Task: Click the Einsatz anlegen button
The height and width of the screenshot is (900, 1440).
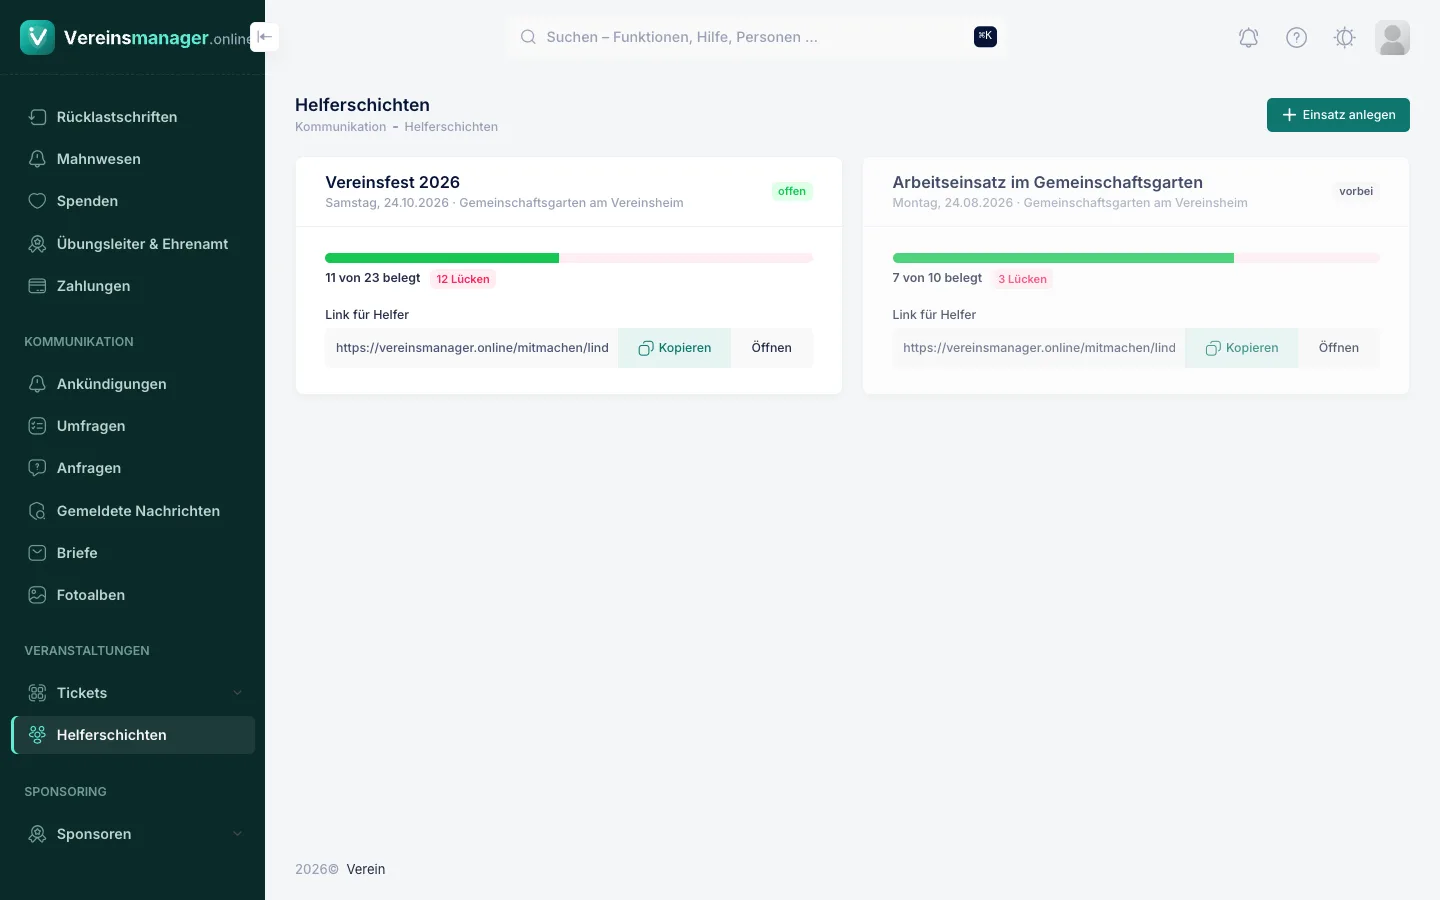Action: (x=1338, y=115)
